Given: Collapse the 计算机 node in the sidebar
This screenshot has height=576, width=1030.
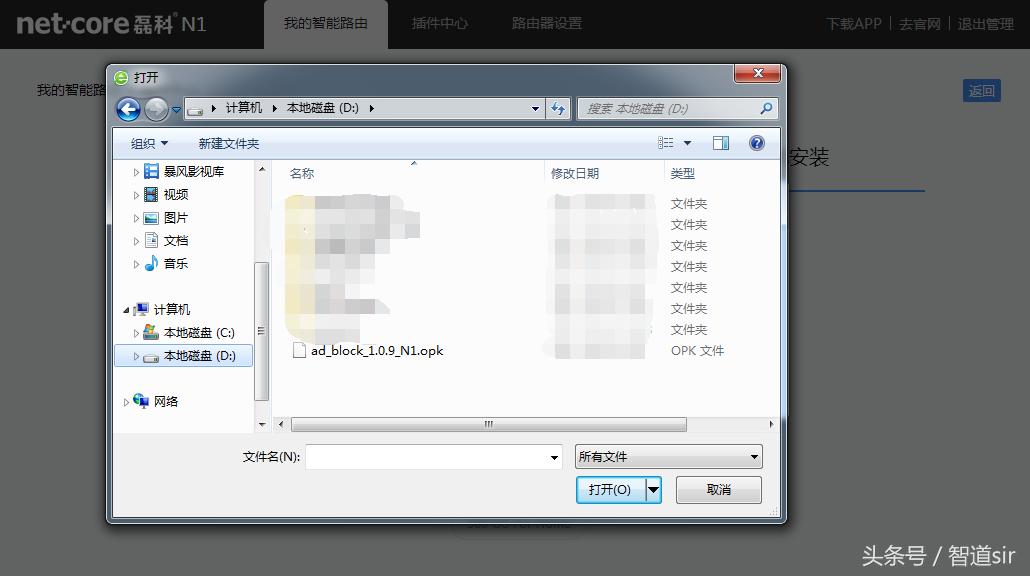Looking at the screenshot, I should coord(126,309).
